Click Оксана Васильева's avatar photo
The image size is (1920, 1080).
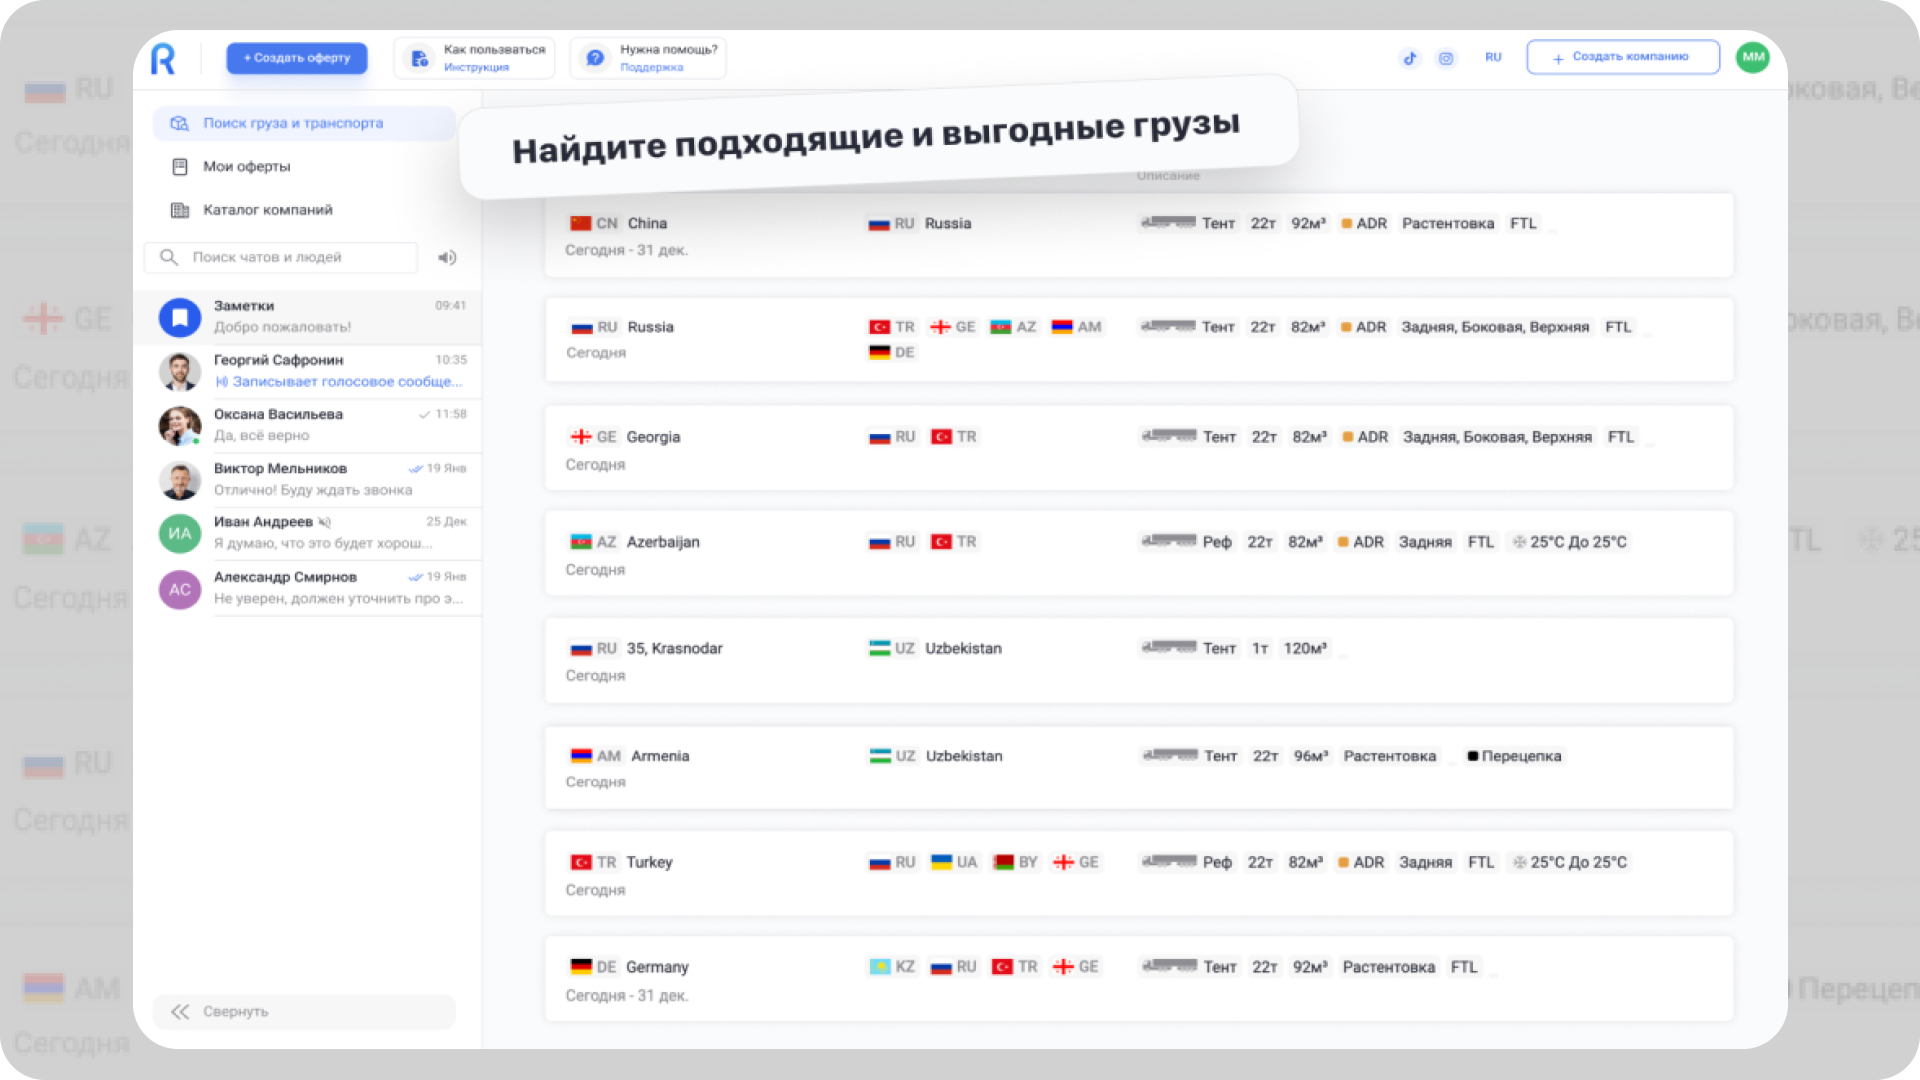[x=180, y=426]
